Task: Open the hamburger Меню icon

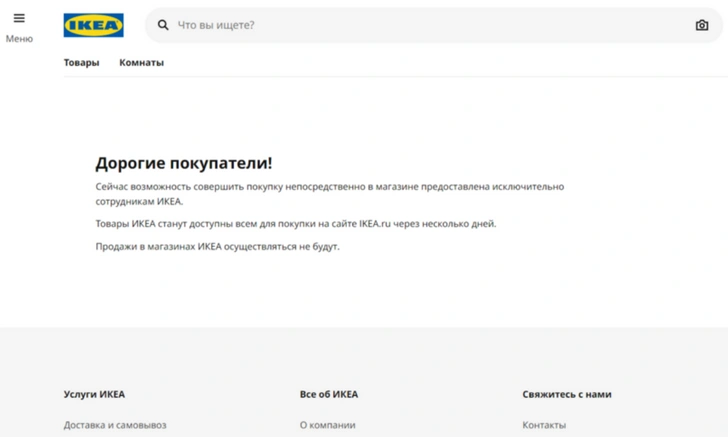Action: pos(19,18)
